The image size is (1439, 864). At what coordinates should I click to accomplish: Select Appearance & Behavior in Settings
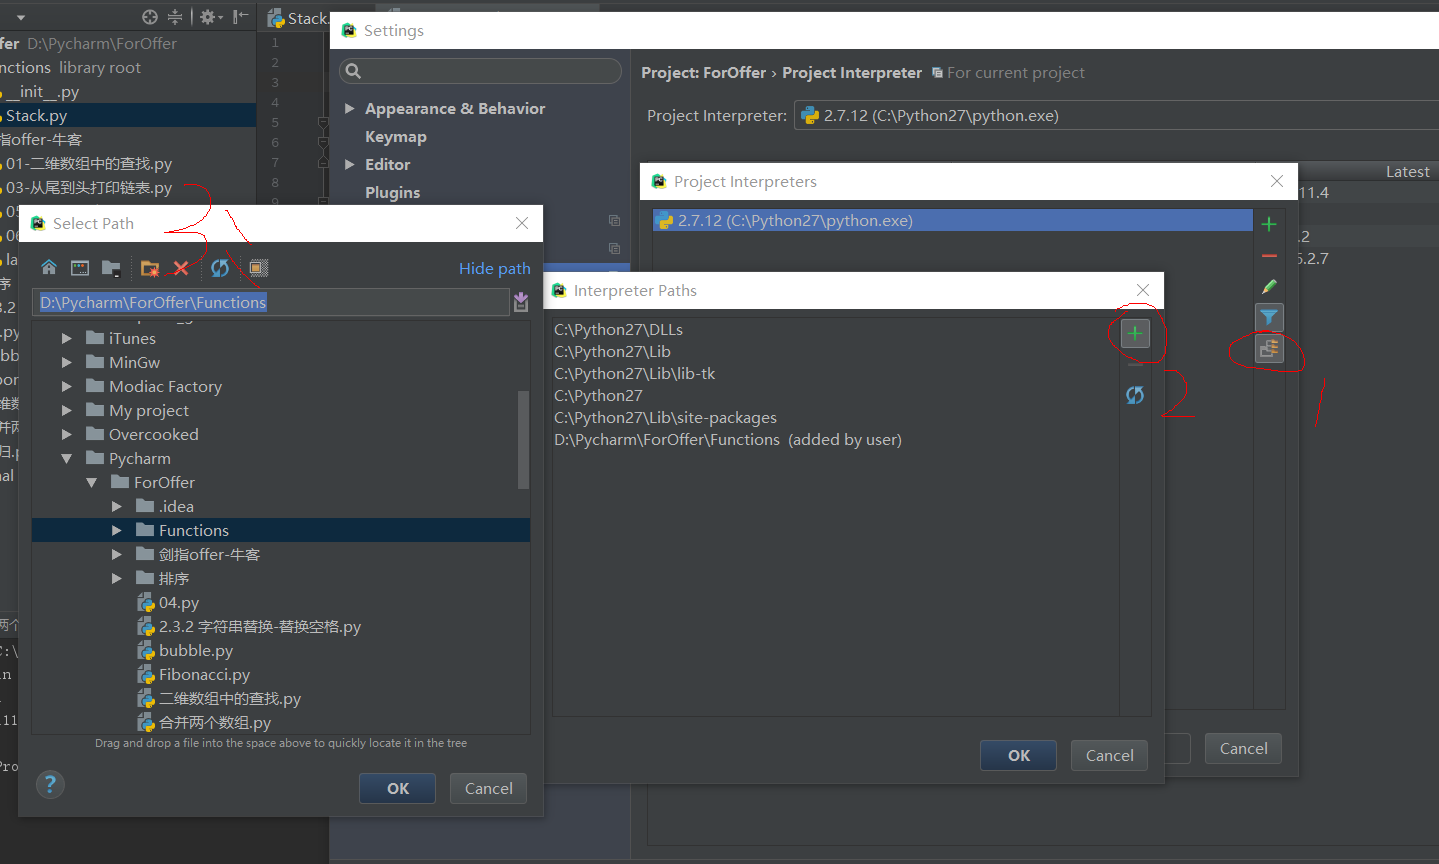[455, 108]
